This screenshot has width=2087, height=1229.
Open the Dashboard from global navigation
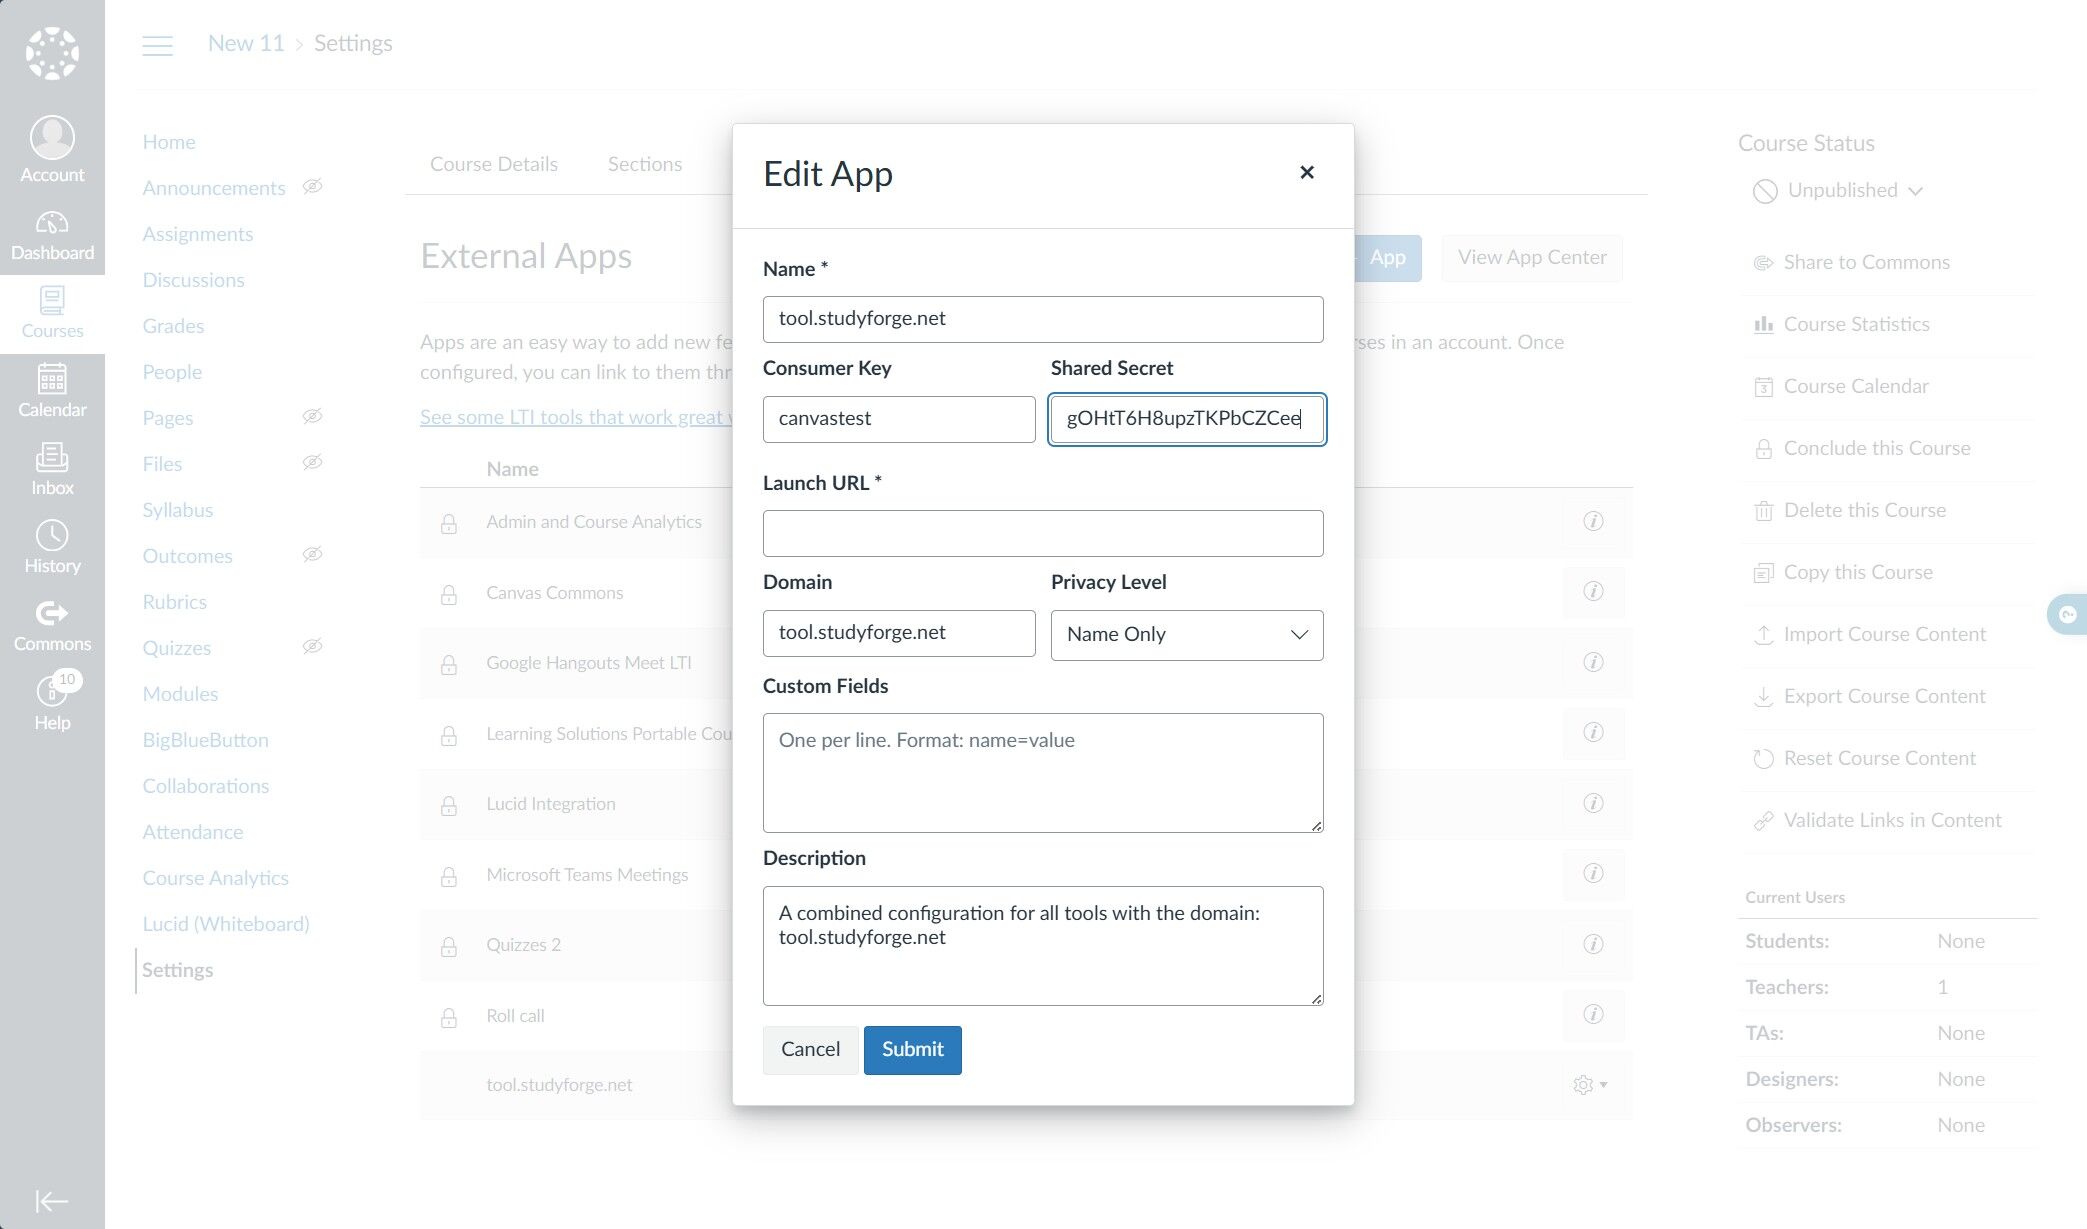(x=52, y=236)
